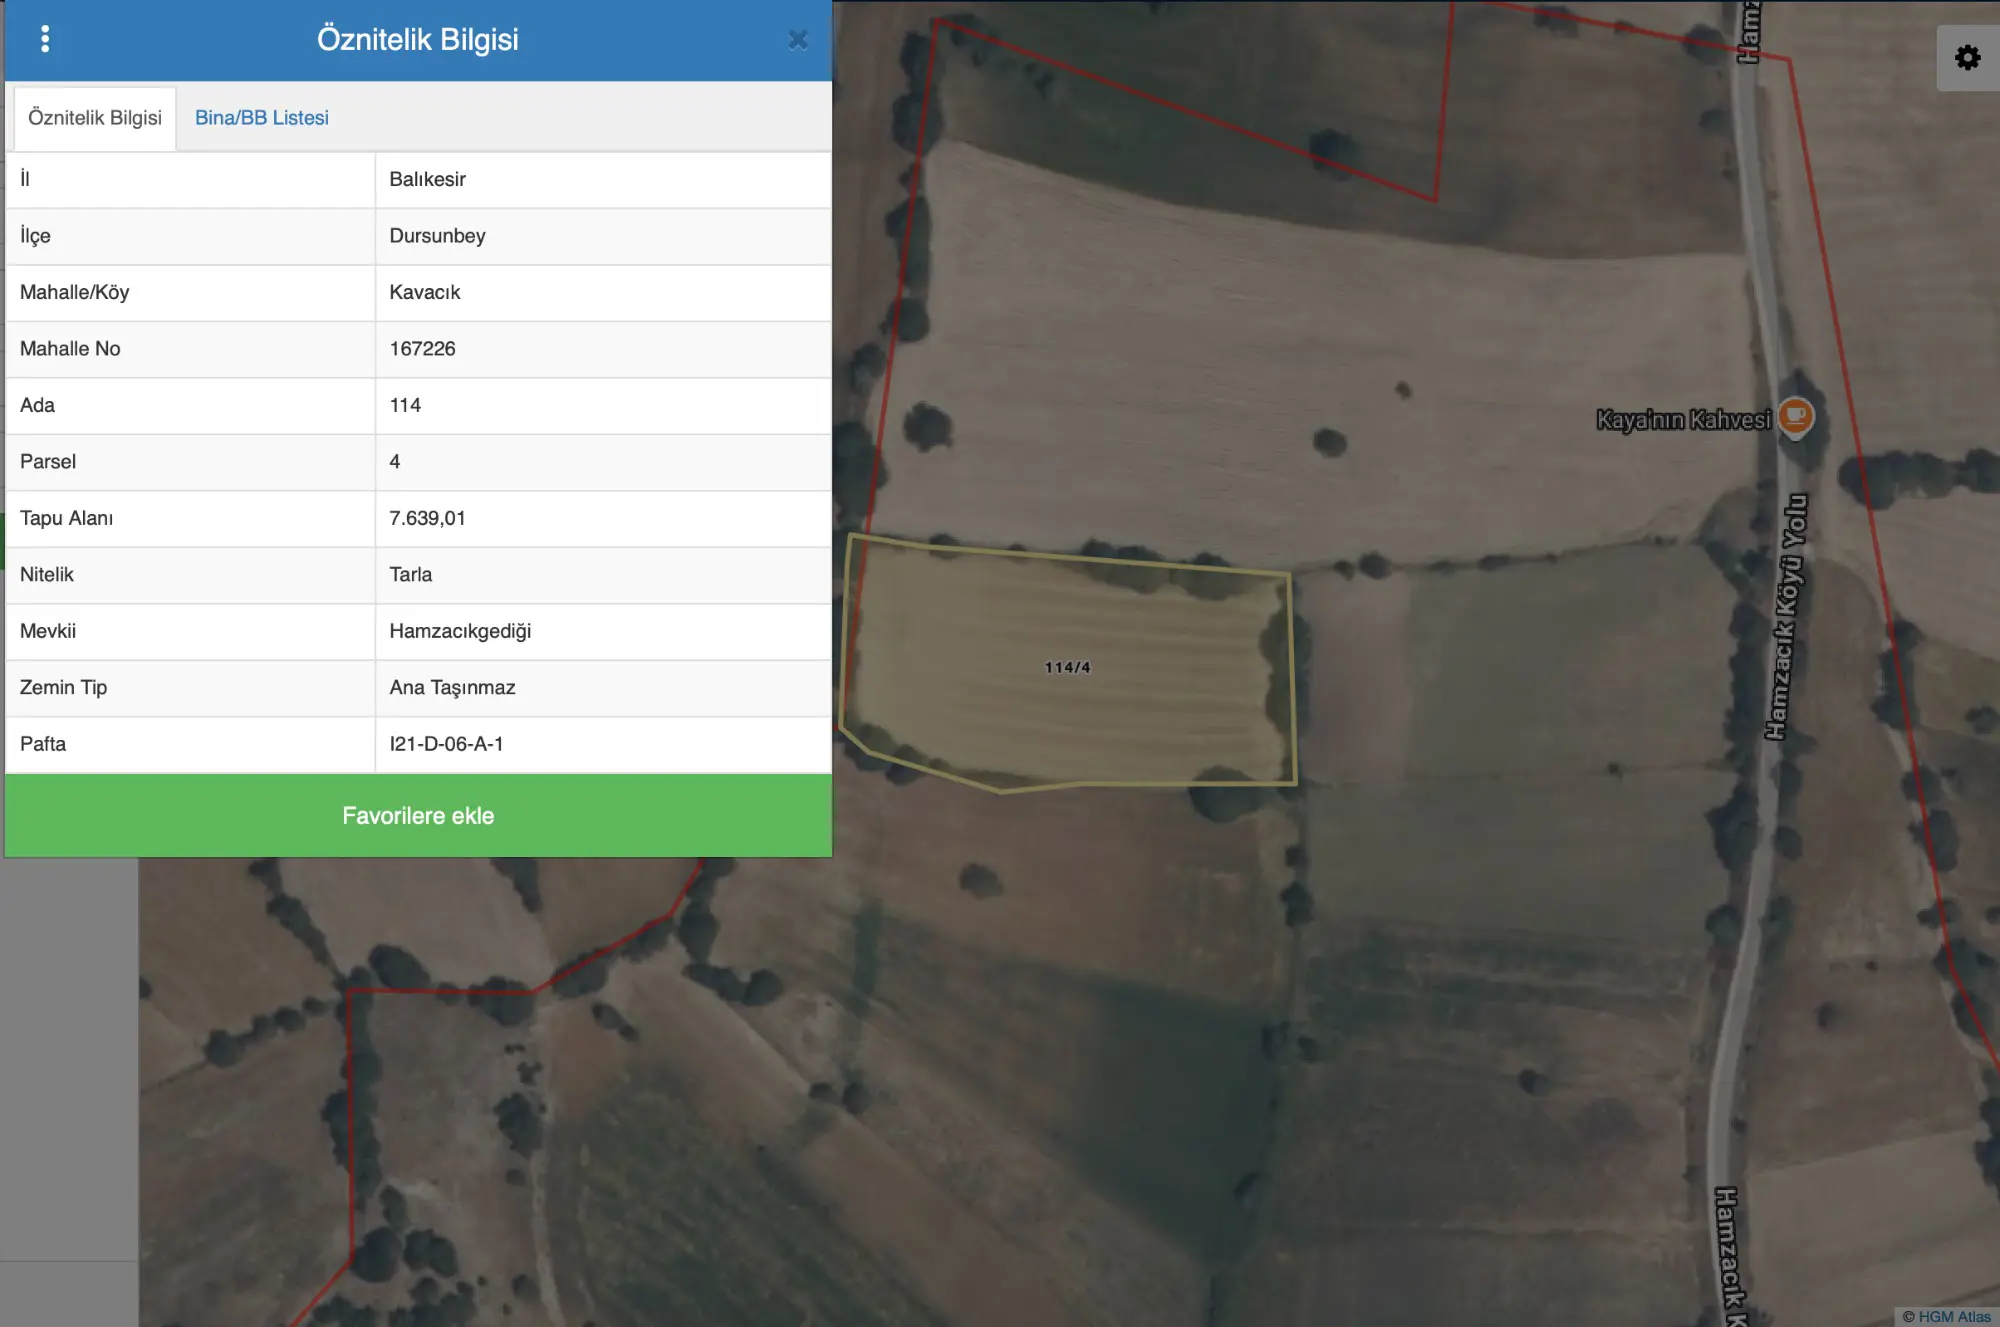Screen dimensions: 2000x1327
Task: Open the HGM Atlas attribution link
Action: pos(1947,1316)
